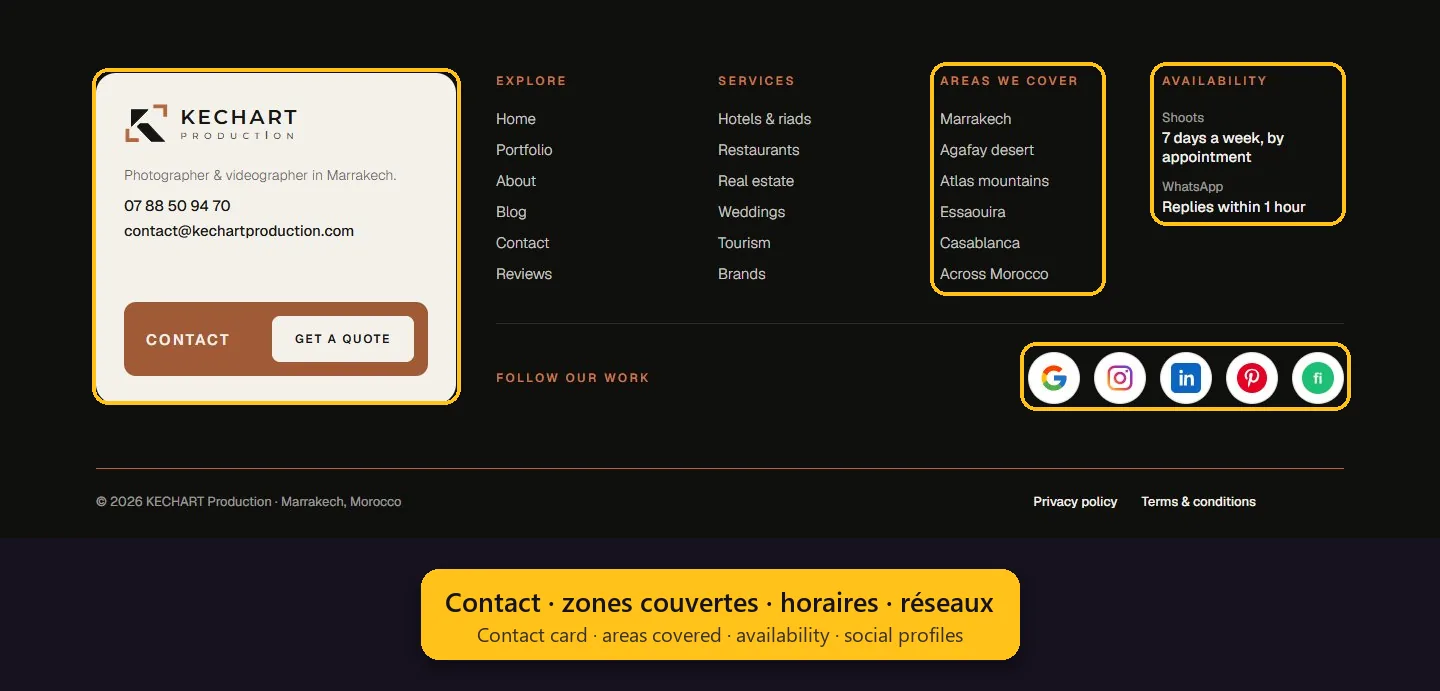Click the AVAILABILITY heading

[1214, 81]
